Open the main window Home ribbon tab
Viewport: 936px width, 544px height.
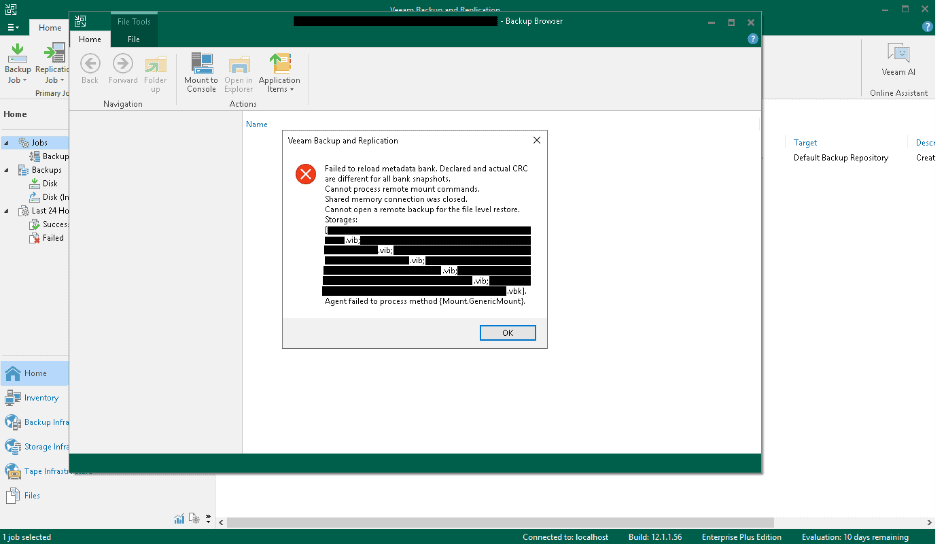[x=50, y=27]
